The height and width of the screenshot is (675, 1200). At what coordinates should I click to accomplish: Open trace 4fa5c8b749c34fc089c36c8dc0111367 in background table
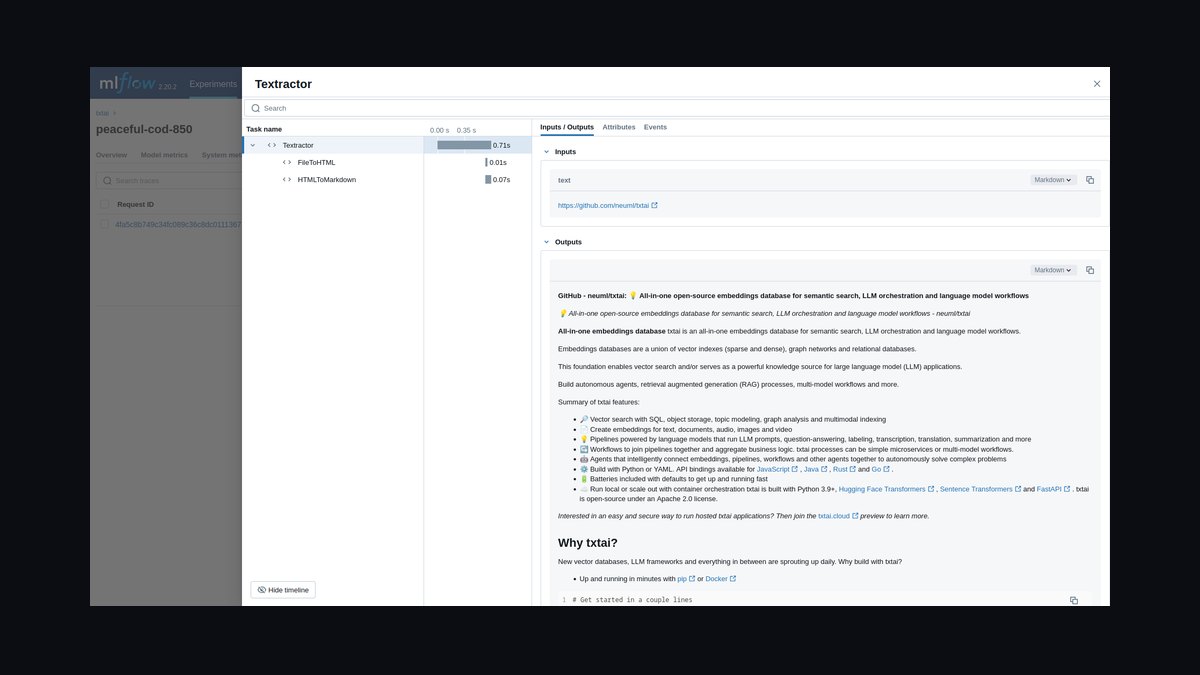178,224
